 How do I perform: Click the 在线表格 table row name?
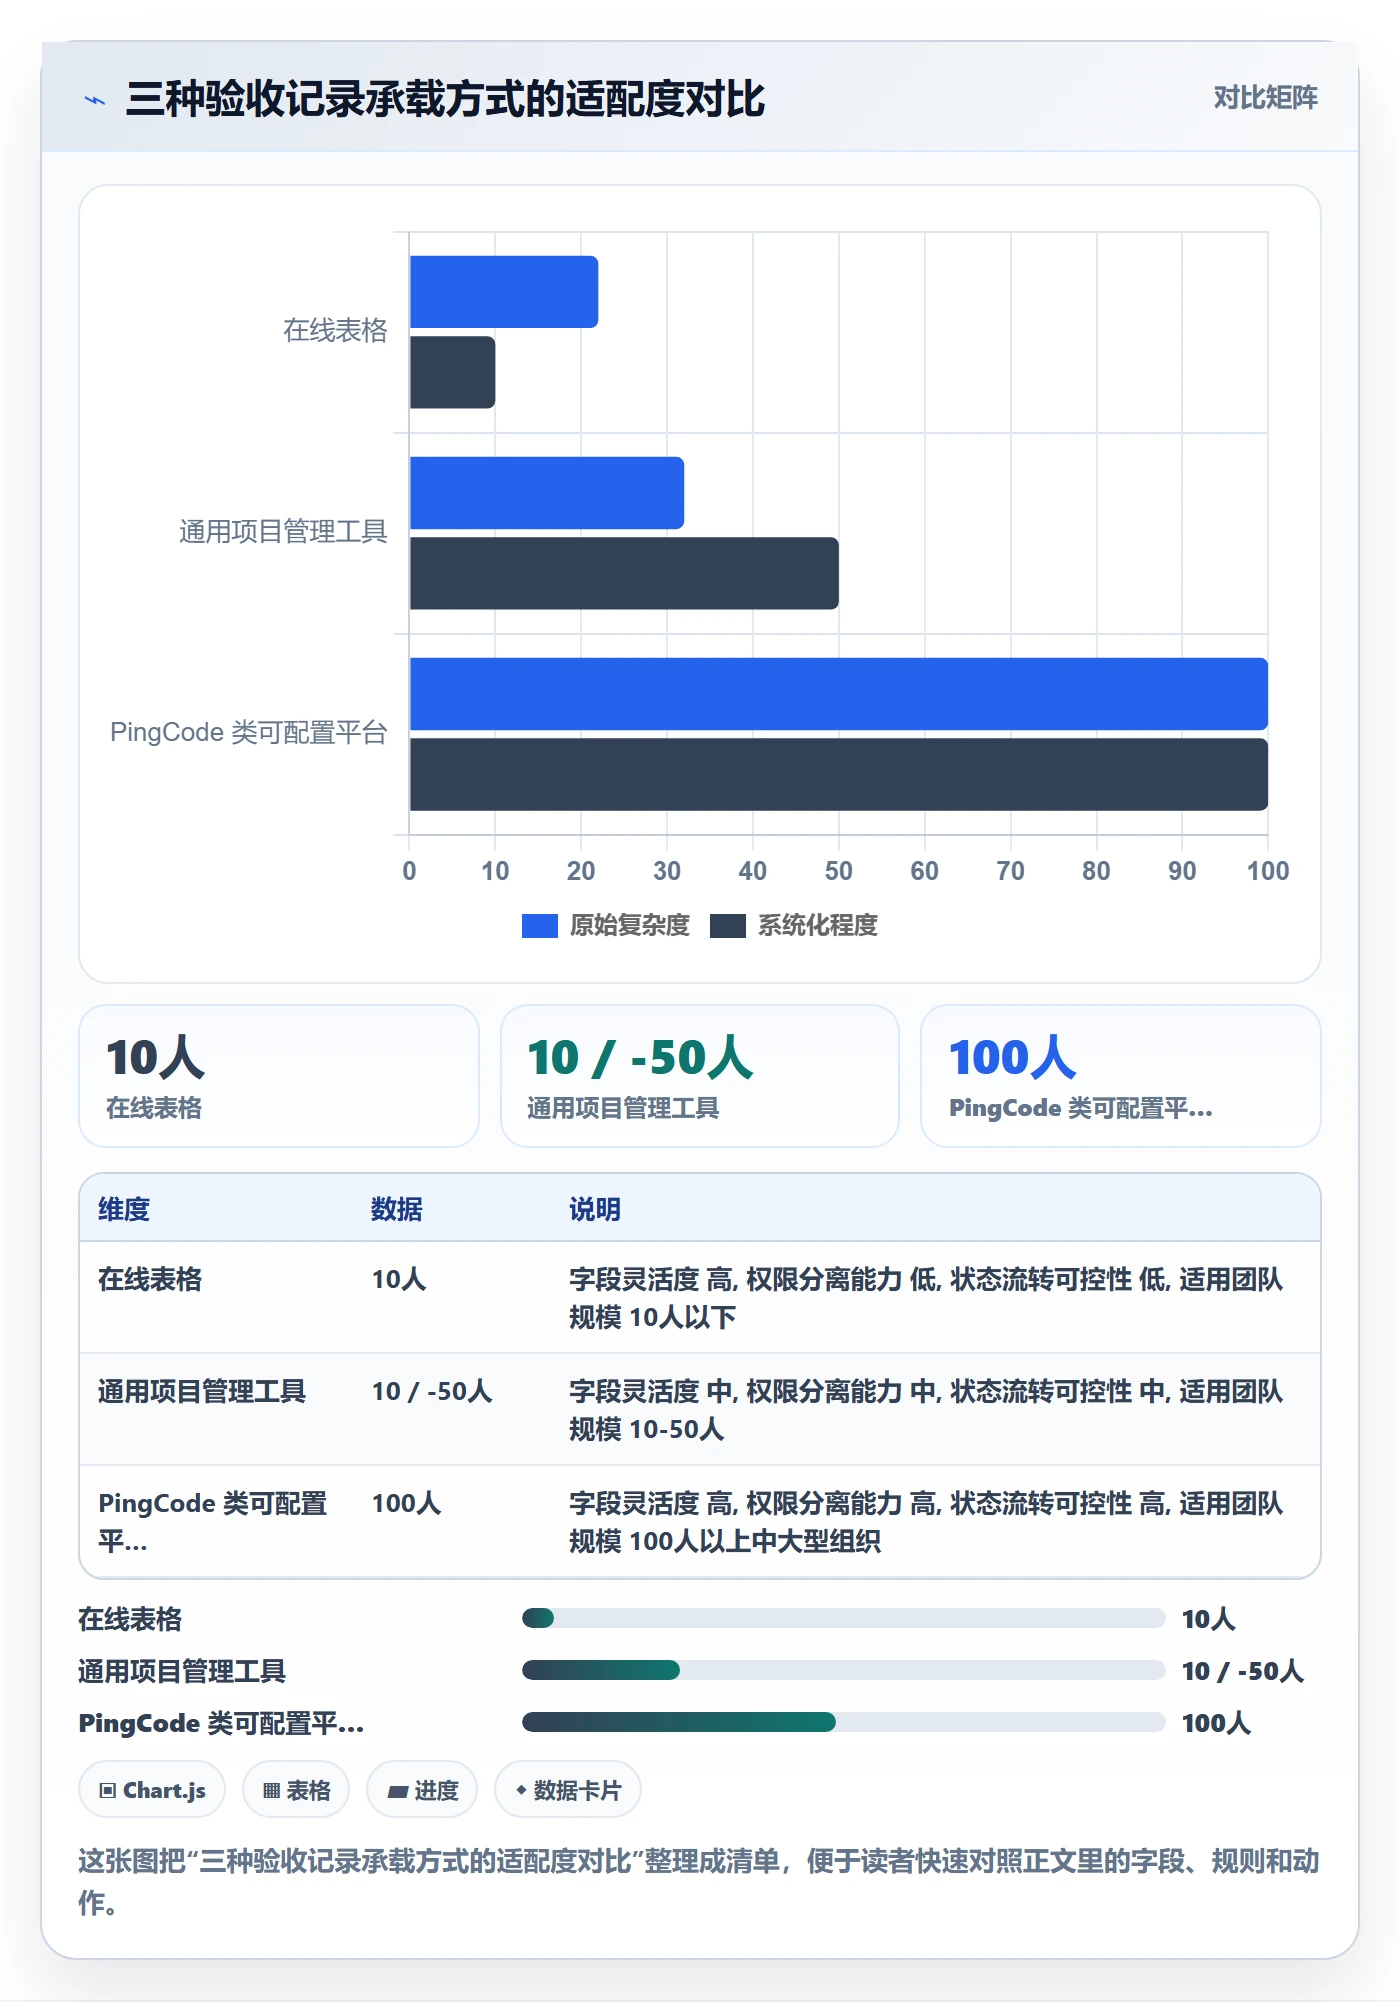150,1279
